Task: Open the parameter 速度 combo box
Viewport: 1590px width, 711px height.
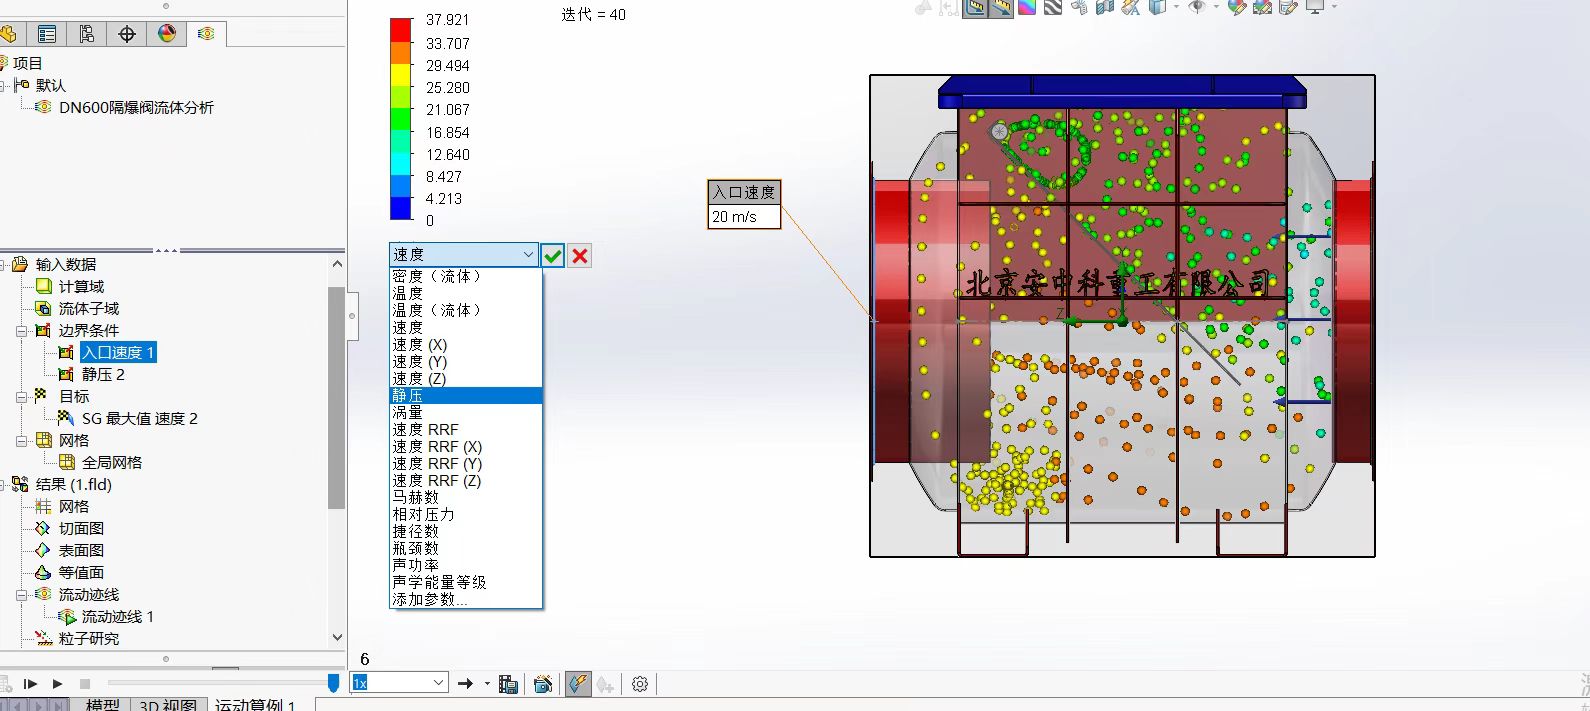Action: (x=463, y=255)
